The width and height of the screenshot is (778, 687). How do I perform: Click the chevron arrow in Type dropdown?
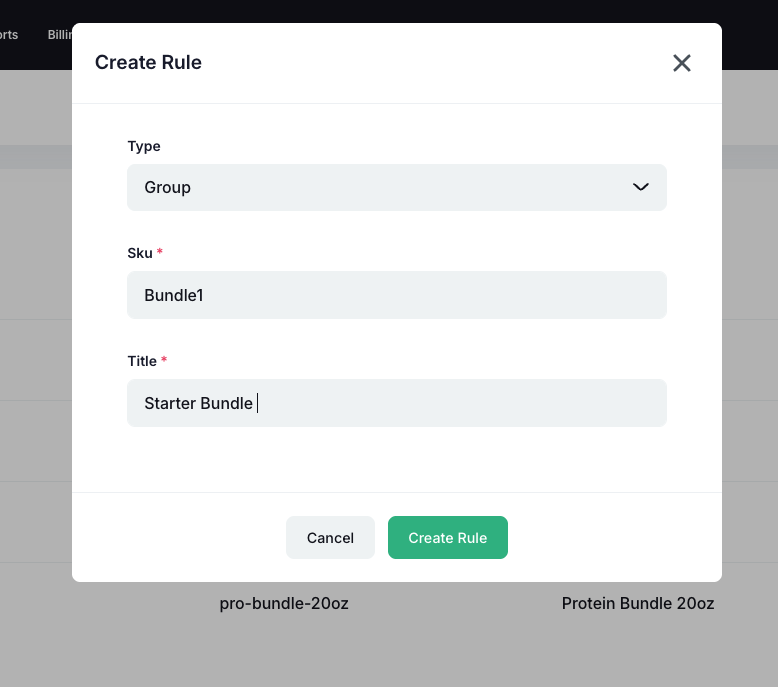click(641, 187)
